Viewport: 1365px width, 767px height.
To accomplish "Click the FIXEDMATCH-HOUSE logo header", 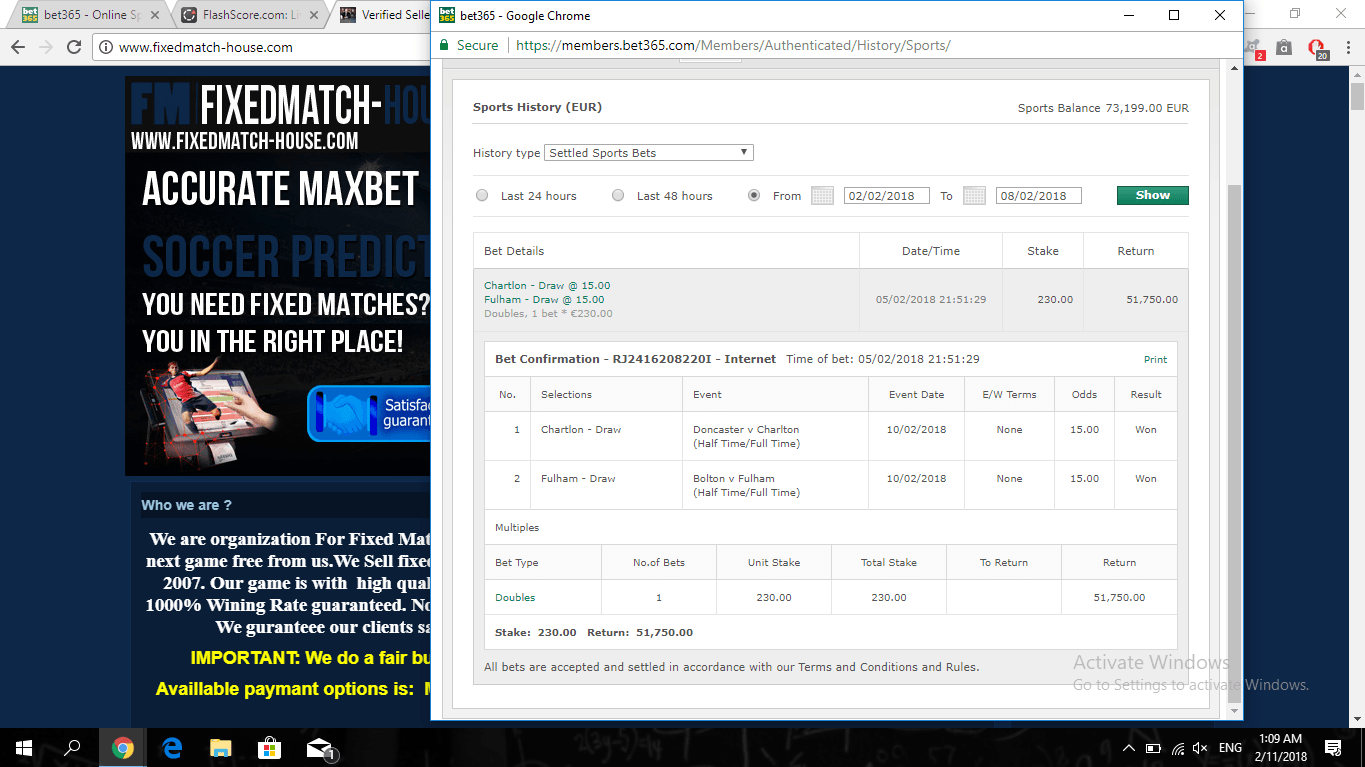I will click(x=280, y=115).
